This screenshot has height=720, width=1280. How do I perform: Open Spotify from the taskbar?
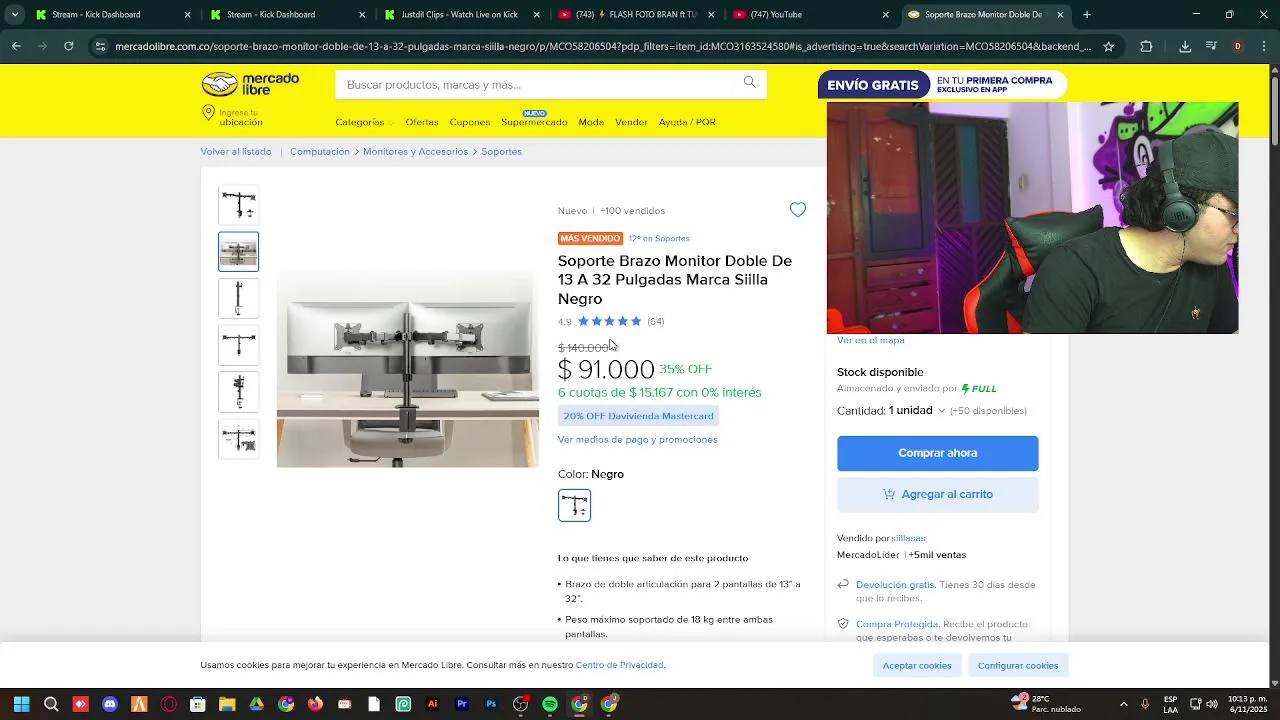(x=550, y=704)
